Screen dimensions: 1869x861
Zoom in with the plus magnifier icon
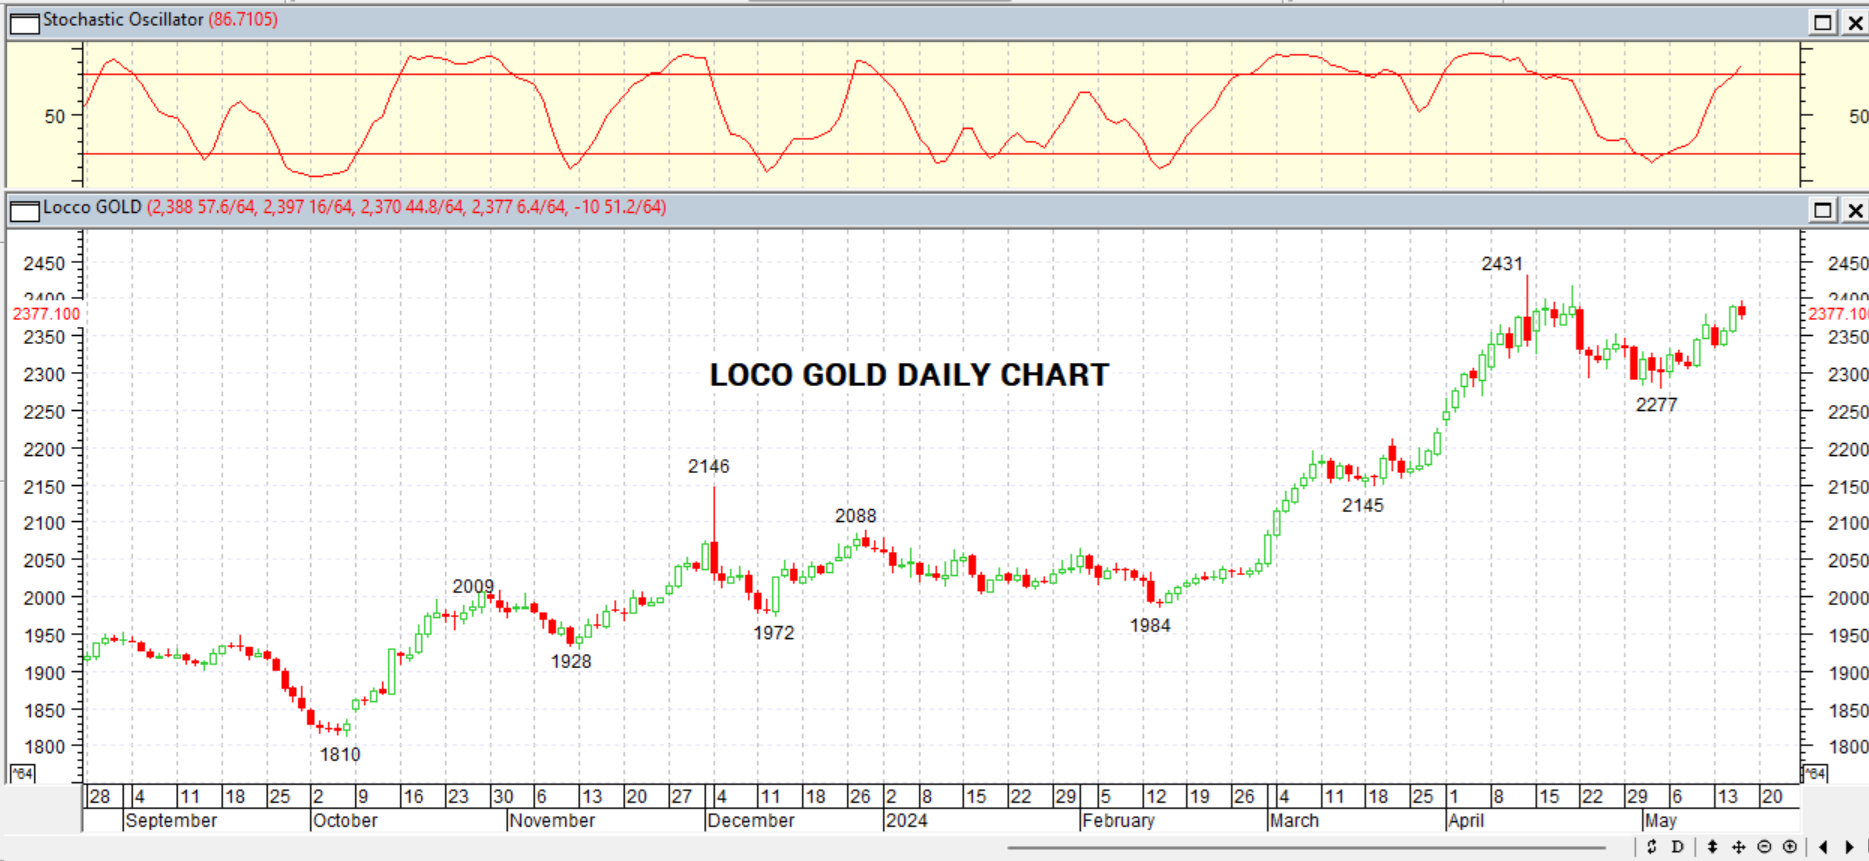[x=1790, y=847]
